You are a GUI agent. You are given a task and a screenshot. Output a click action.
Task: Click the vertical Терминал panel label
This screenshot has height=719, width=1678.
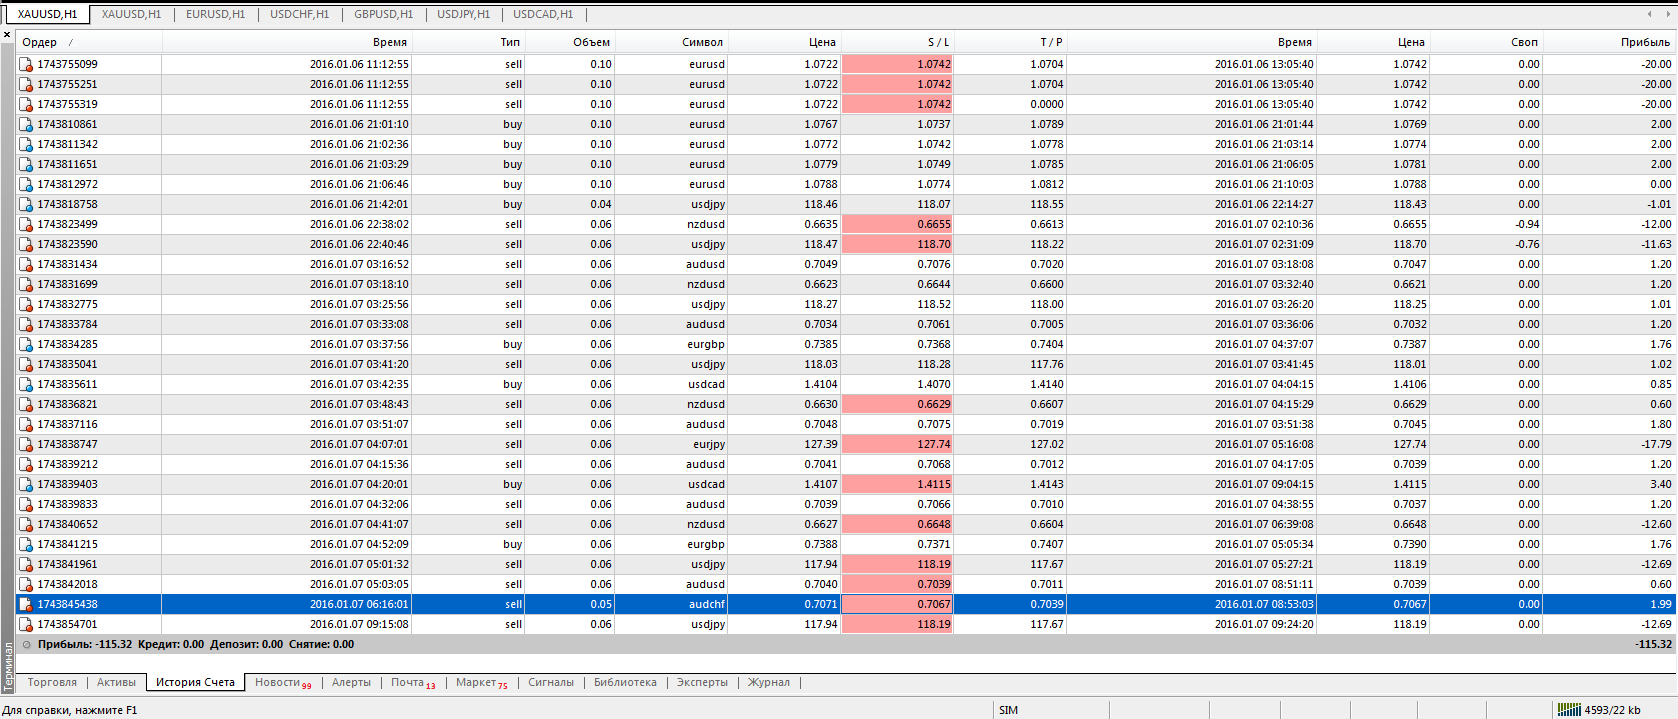pos(8,667)
